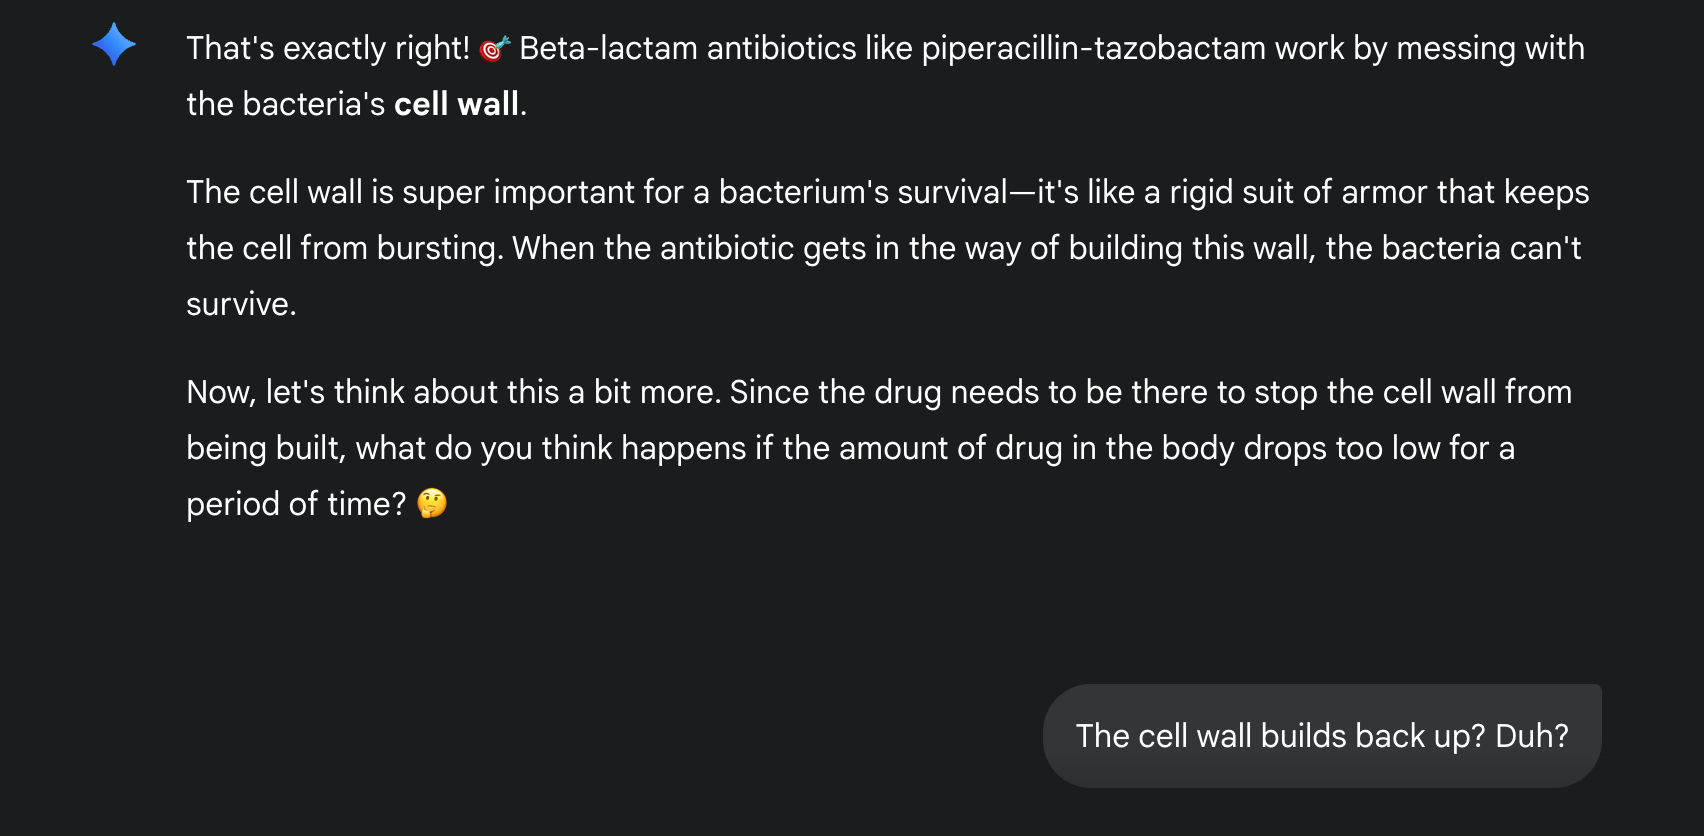This screenshot has width=1704, height=836.
Task: Click the blue Gemini sparkle icon
Action: tap(114, 45)
